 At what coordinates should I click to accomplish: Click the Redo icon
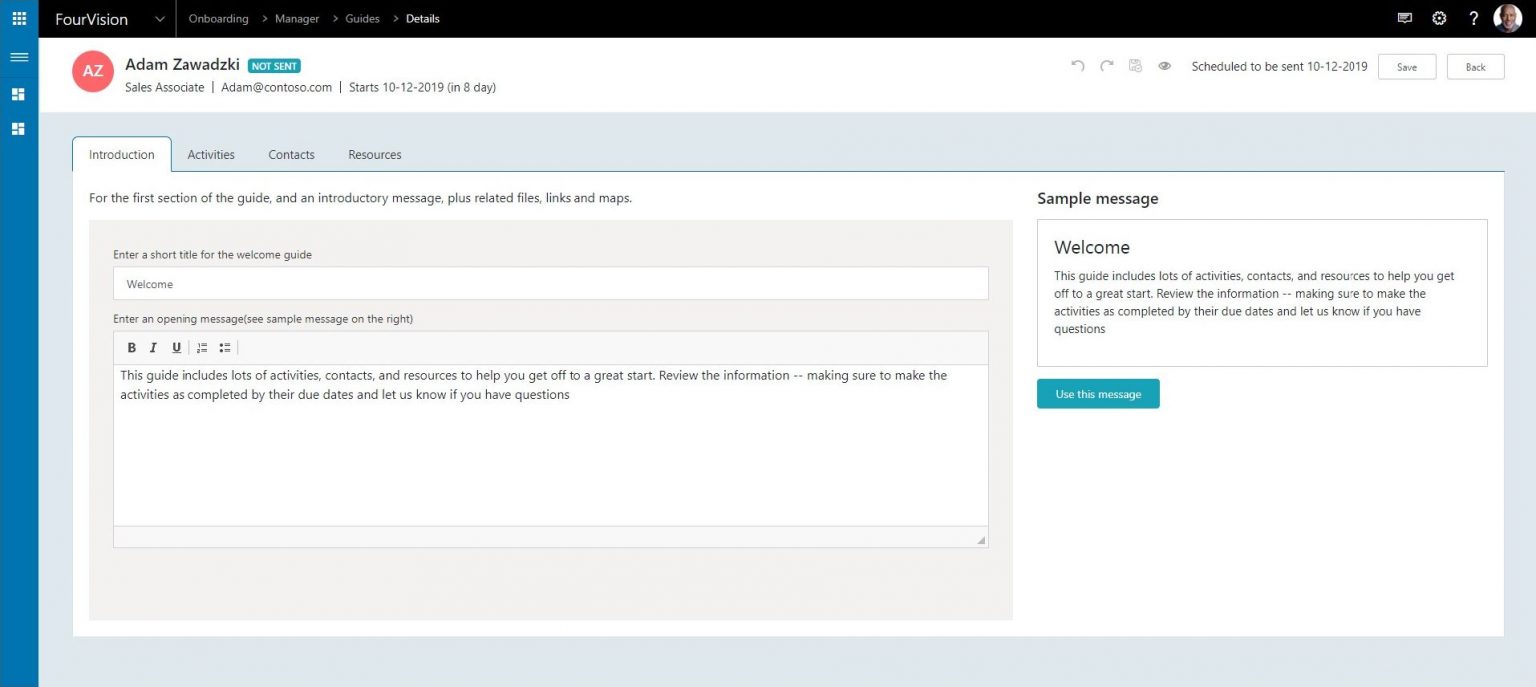coord(1106,65)
